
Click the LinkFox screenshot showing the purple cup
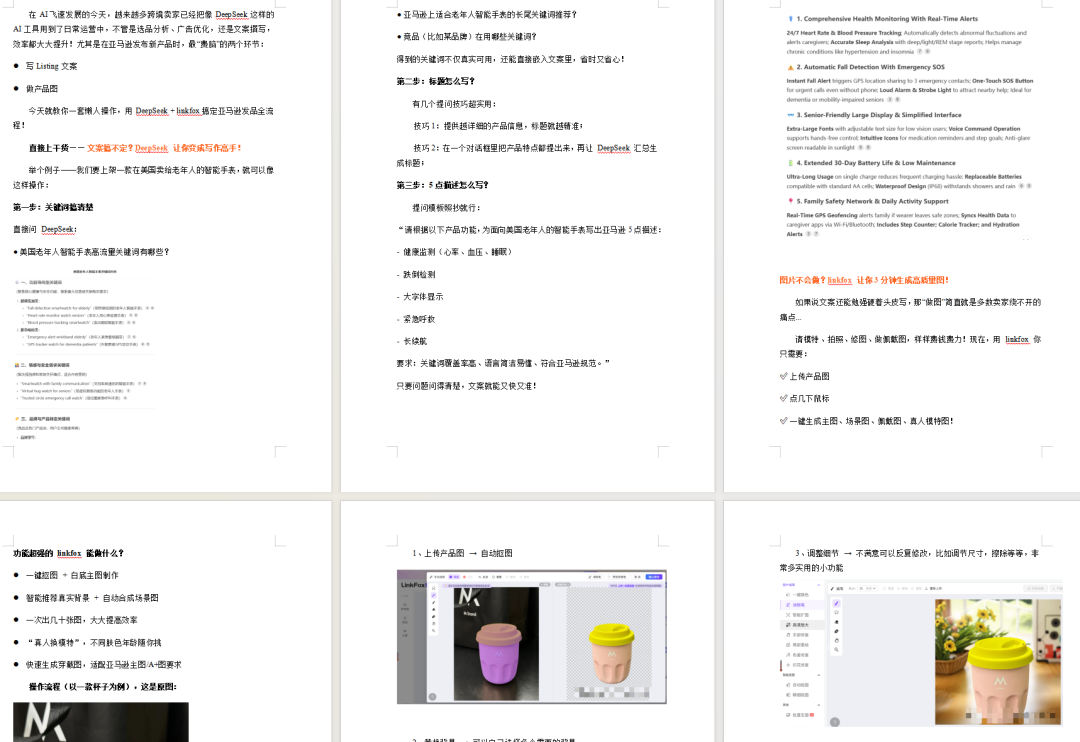(x=532, y=637)
